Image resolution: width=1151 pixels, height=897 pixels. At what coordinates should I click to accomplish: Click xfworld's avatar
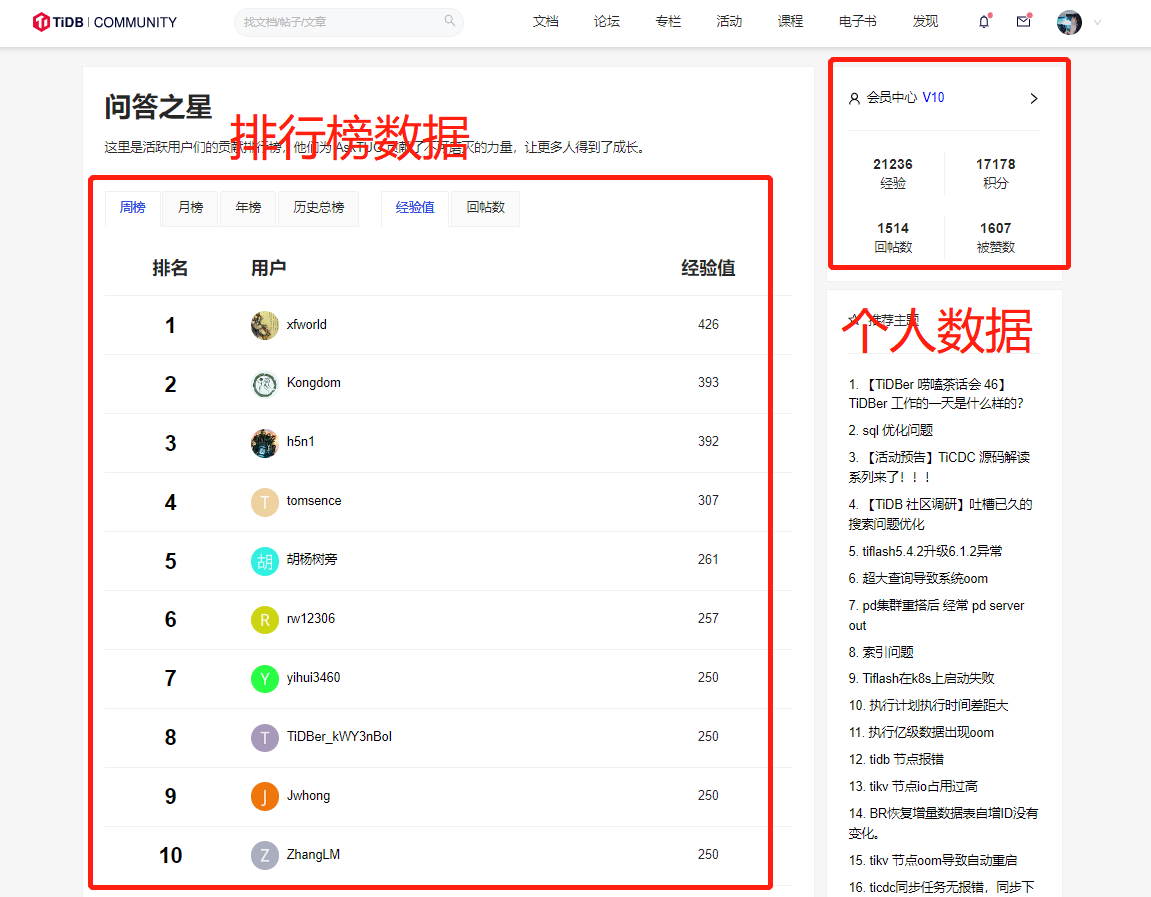pyautogui.click(x=264, y=325)
